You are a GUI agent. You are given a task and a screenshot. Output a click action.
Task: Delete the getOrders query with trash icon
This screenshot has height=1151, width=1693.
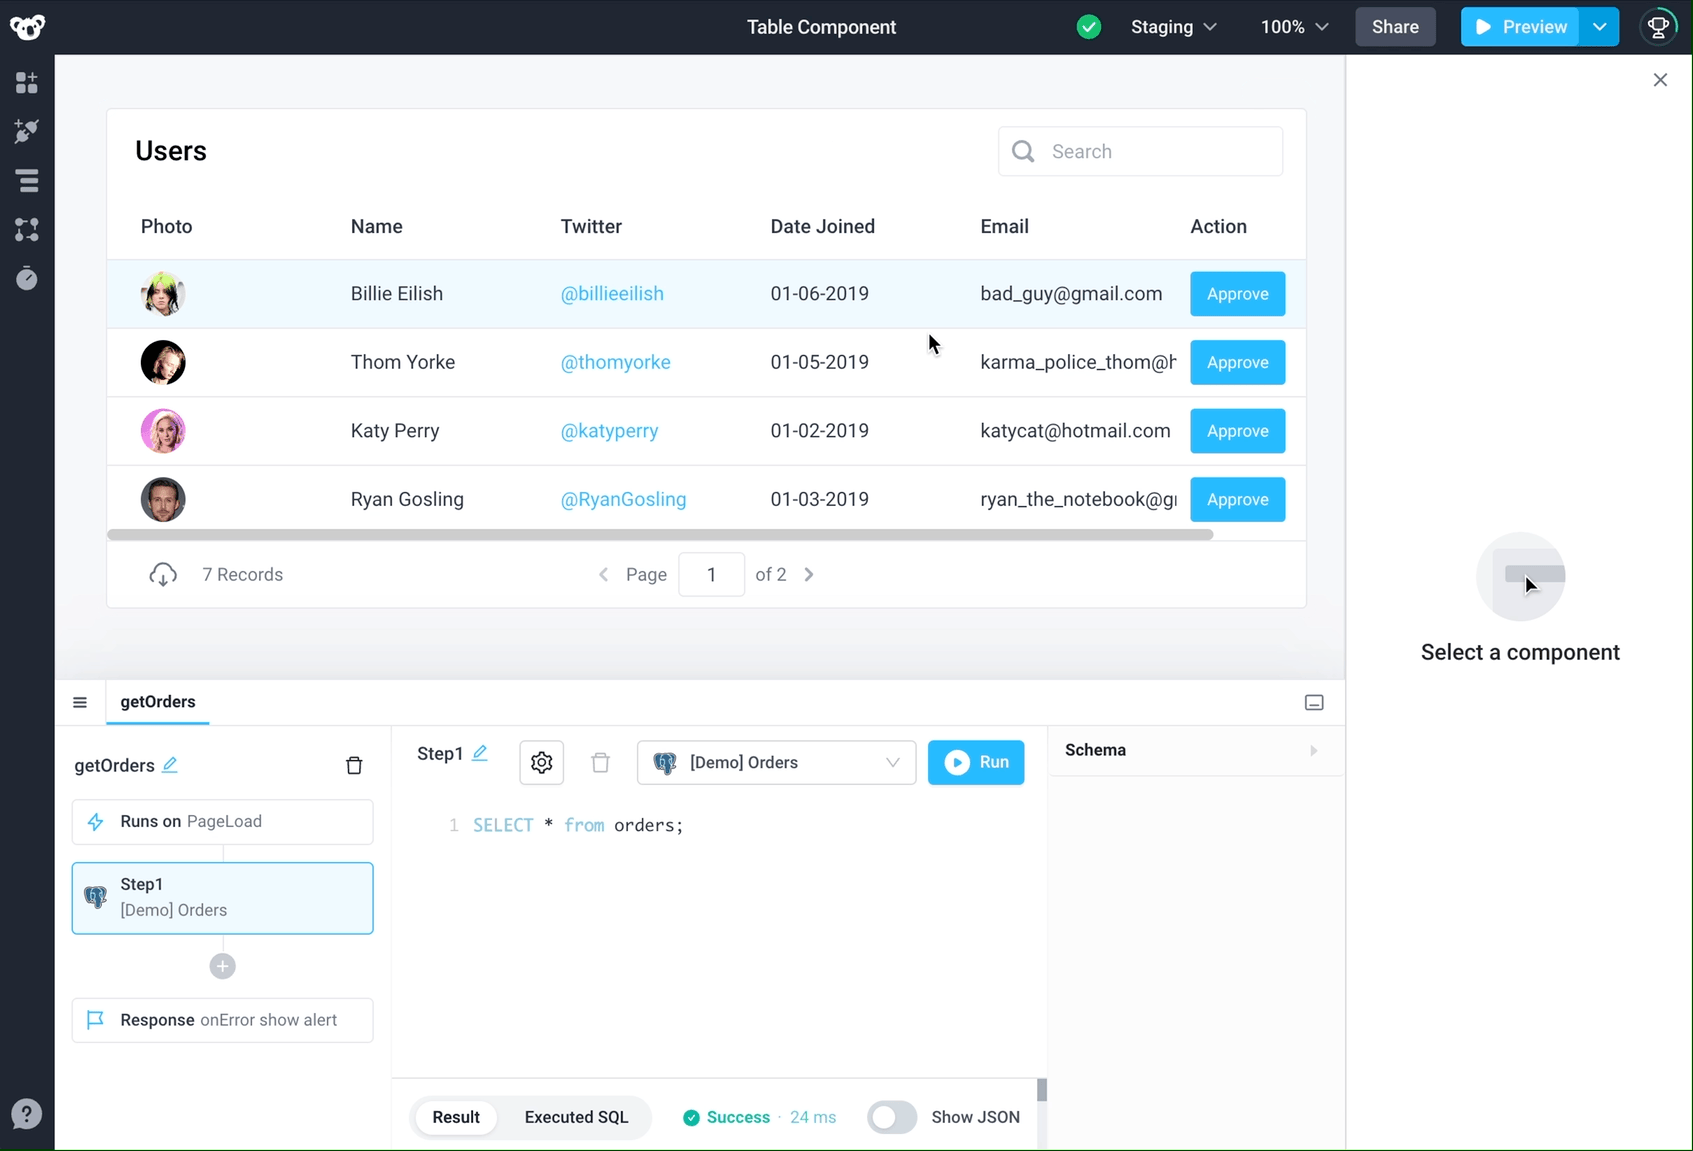point(354,766)
